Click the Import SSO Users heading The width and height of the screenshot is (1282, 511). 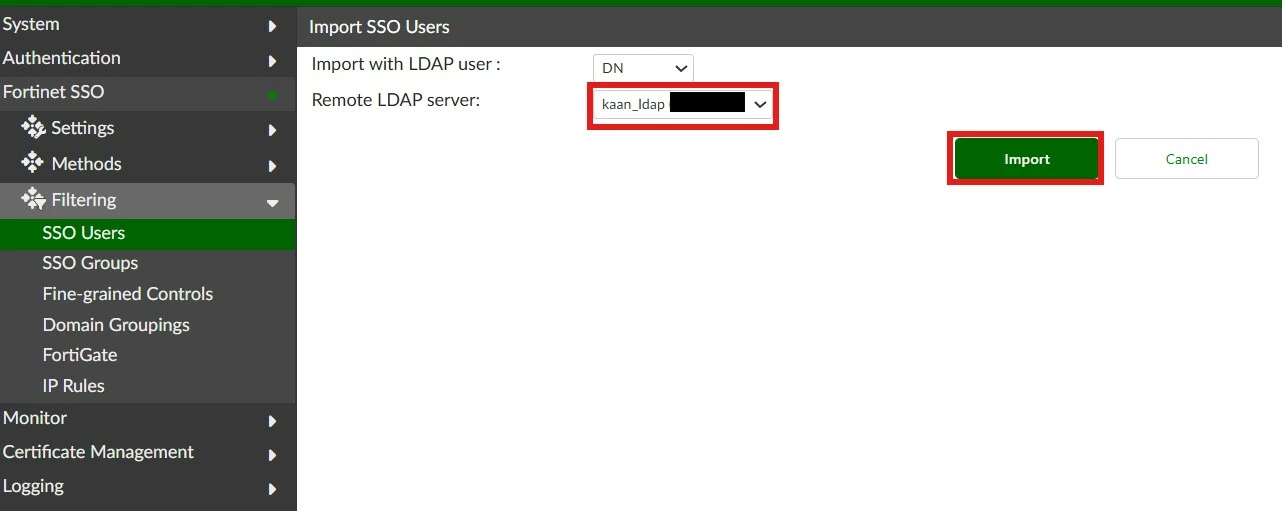pyautogui.click(x=379, y=27)
